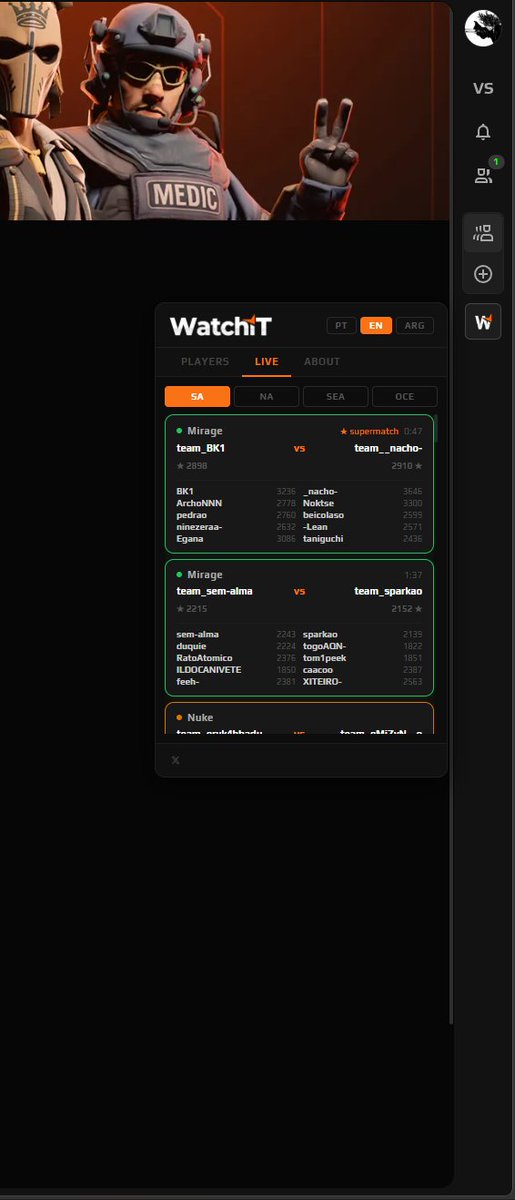Viewport: 515px width, 1200px height.
Task: Click player Noktse
Action: click(318, 503)
